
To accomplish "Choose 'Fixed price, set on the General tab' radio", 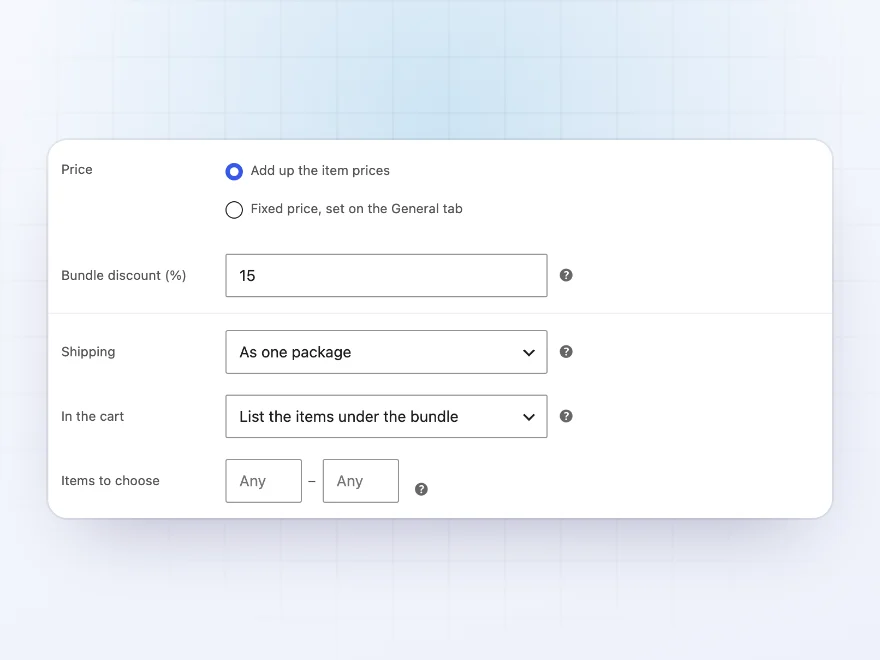I will click(234, 209).
